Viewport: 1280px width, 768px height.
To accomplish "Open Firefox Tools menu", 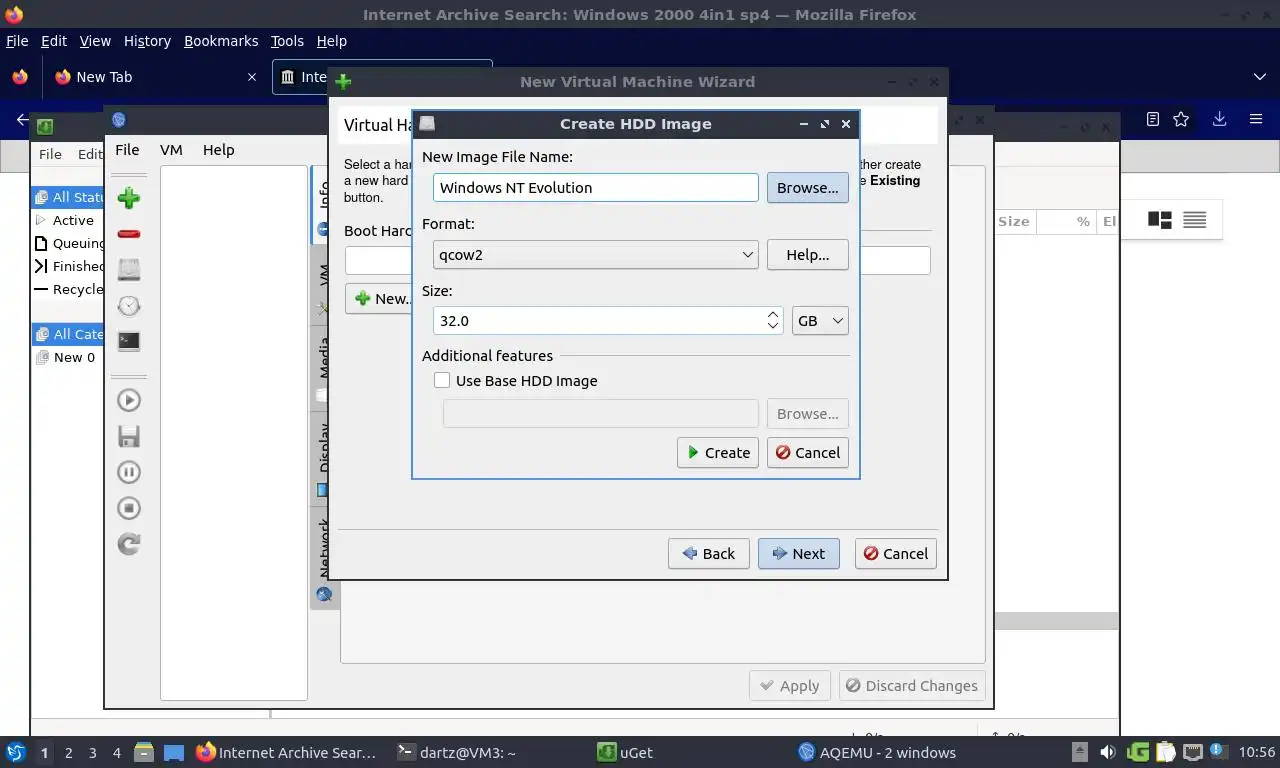I will tap(287, 41).
